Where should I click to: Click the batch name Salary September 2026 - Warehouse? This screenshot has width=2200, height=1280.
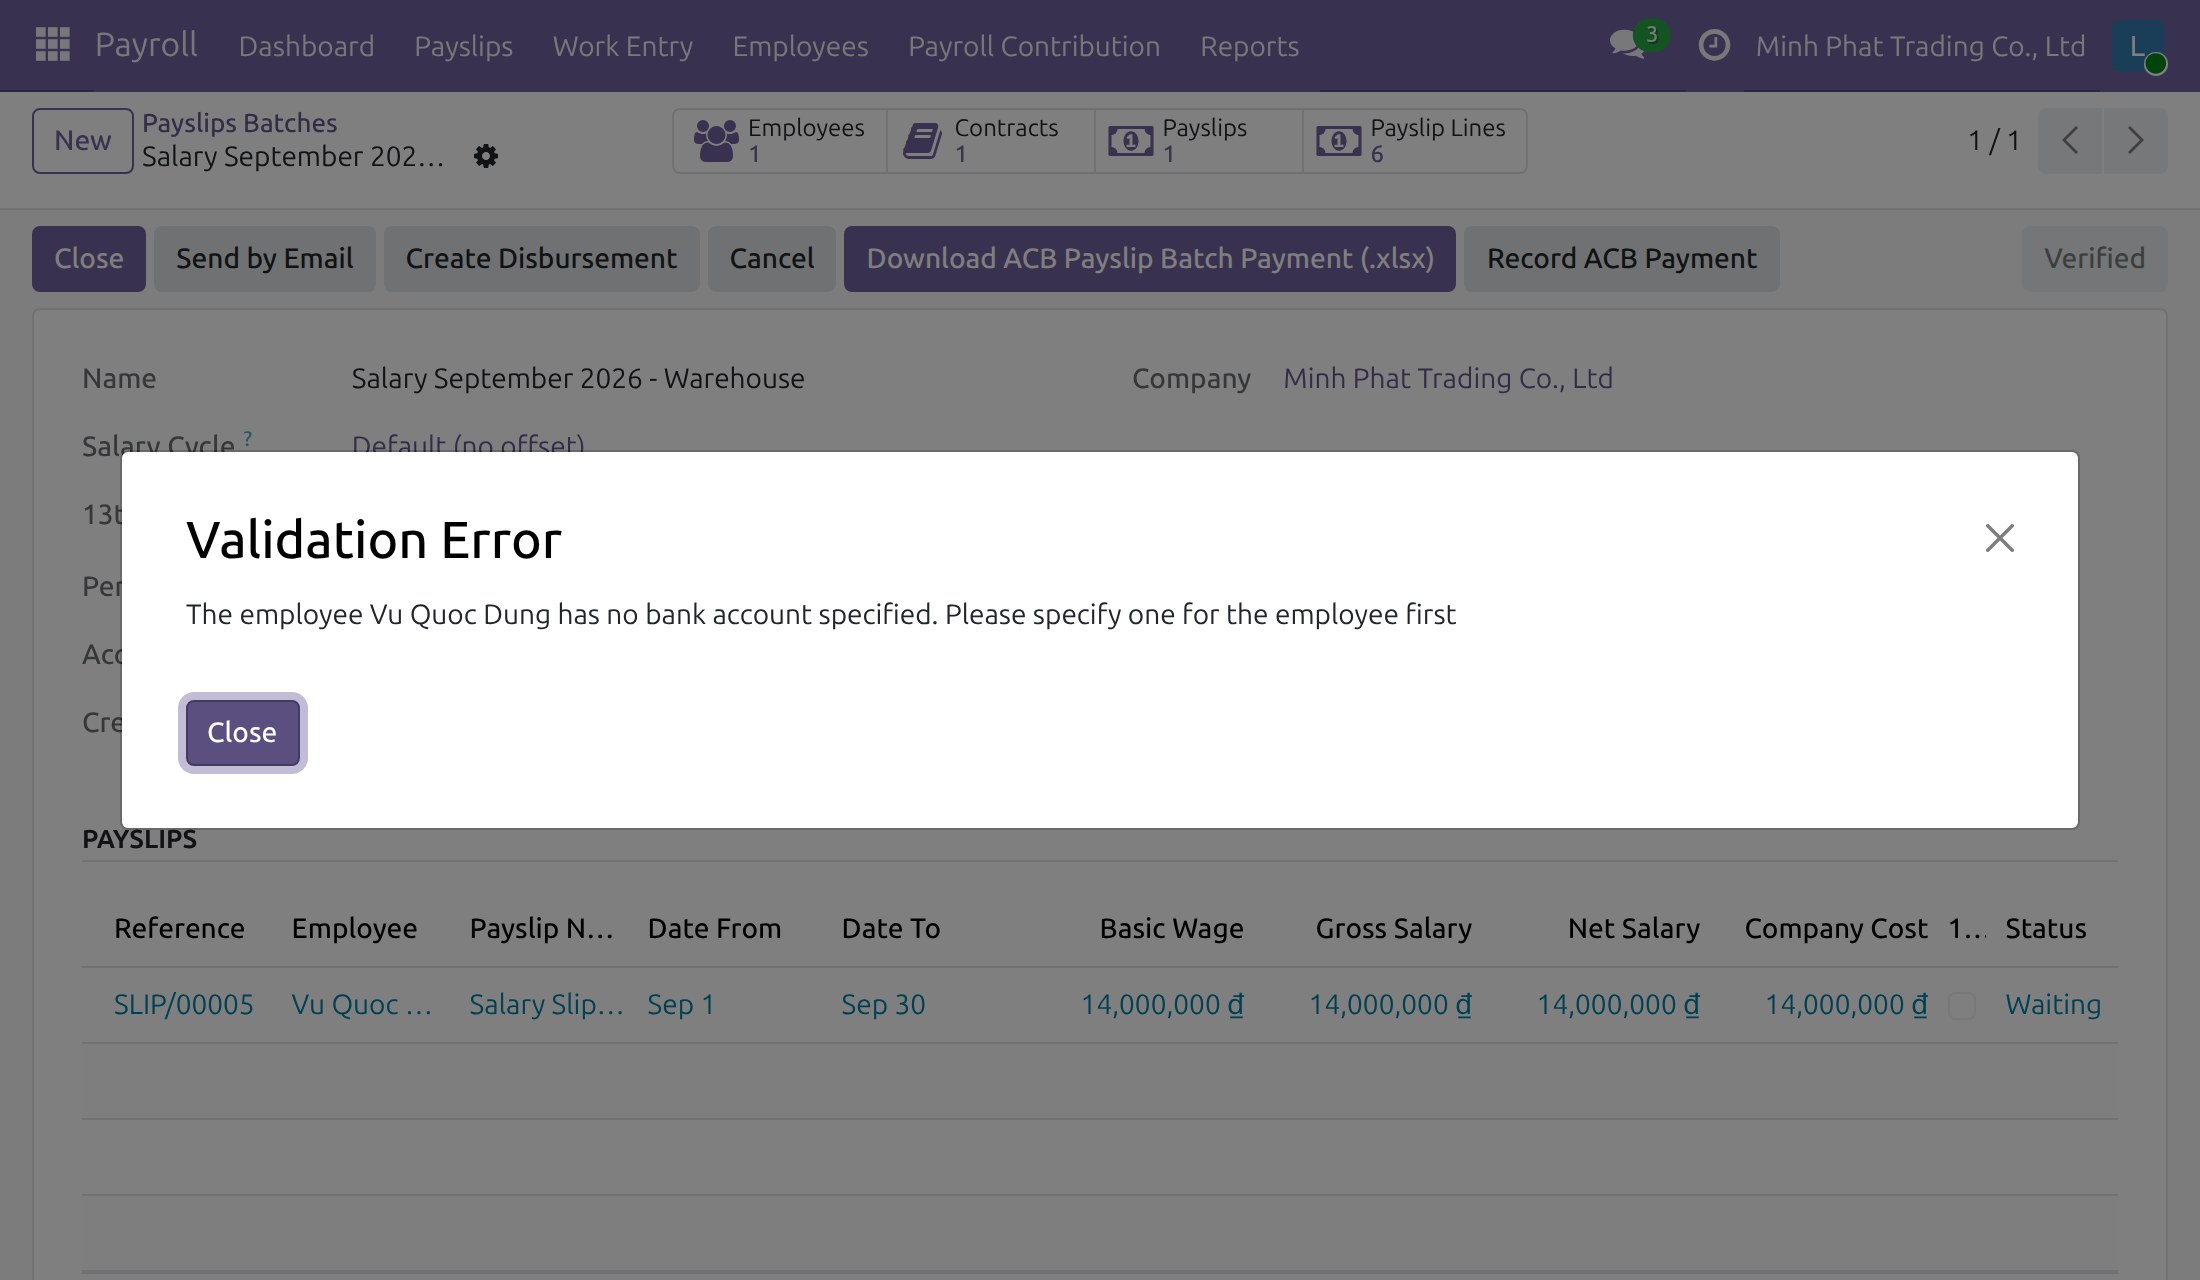coord(577,379)
